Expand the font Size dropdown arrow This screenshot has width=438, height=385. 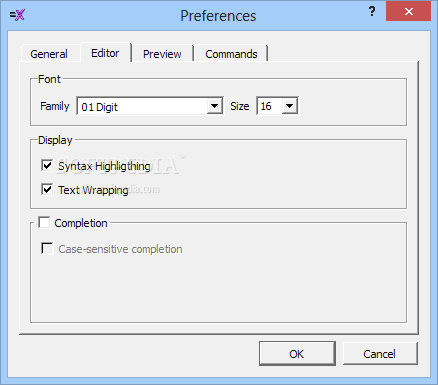point(290,106)
